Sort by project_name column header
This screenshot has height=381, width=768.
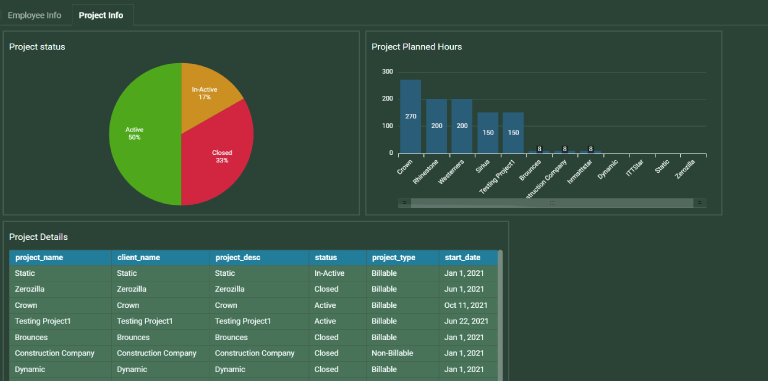click(x=60, y=258)
